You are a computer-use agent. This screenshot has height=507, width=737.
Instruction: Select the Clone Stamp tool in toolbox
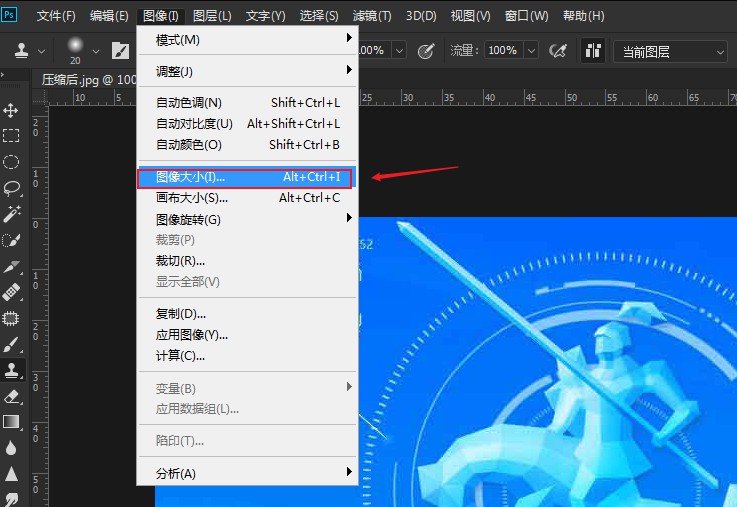(11, 370)
